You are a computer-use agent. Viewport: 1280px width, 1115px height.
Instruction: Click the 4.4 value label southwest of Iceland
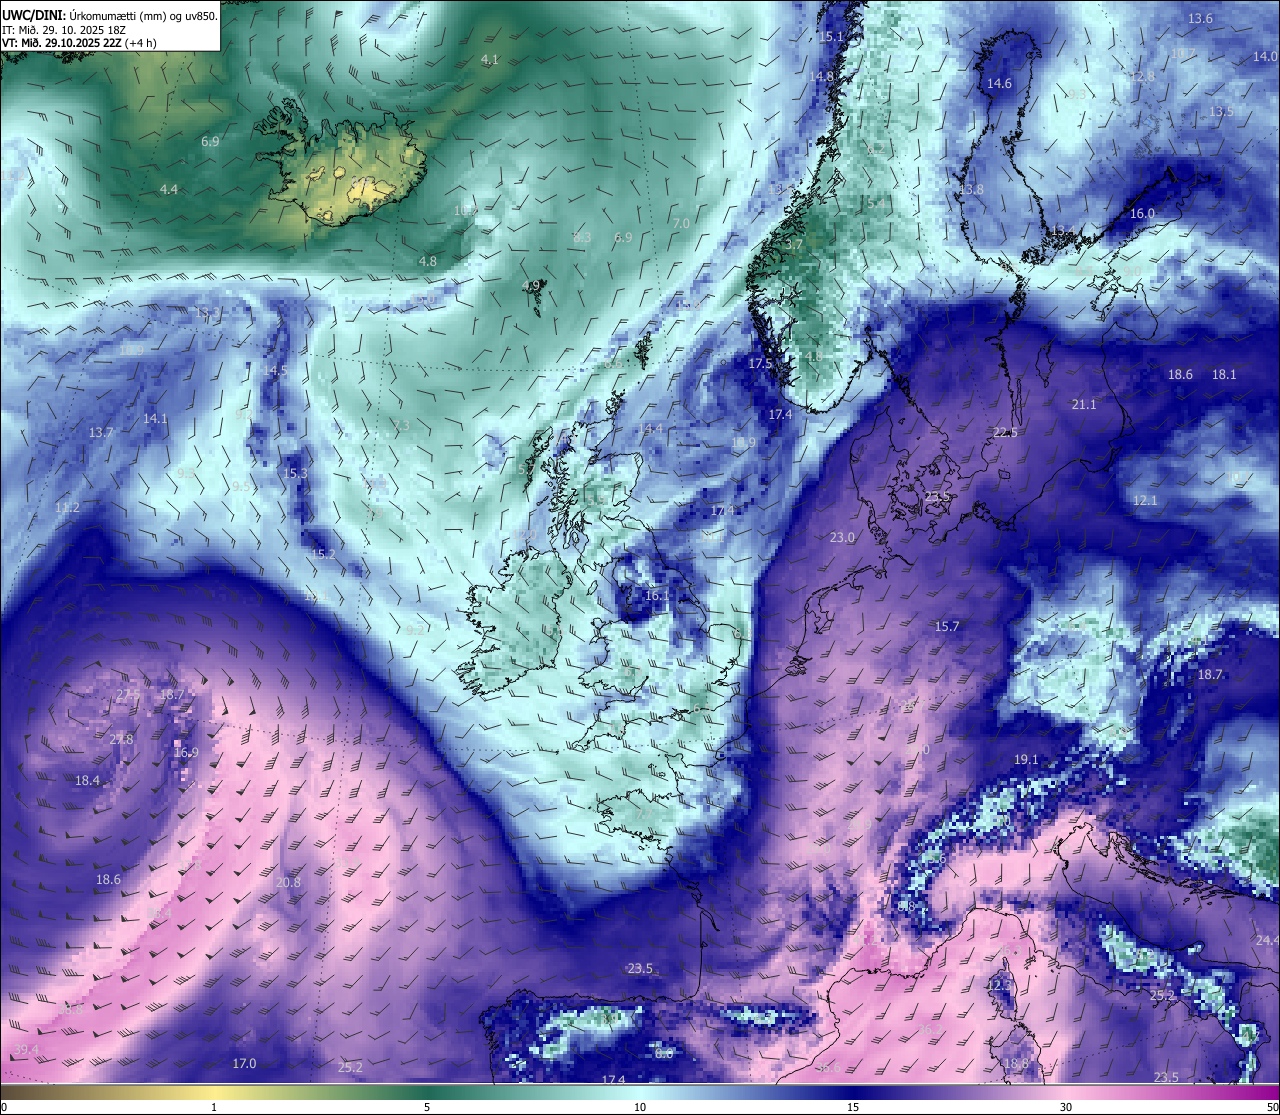tap(169, 189)
